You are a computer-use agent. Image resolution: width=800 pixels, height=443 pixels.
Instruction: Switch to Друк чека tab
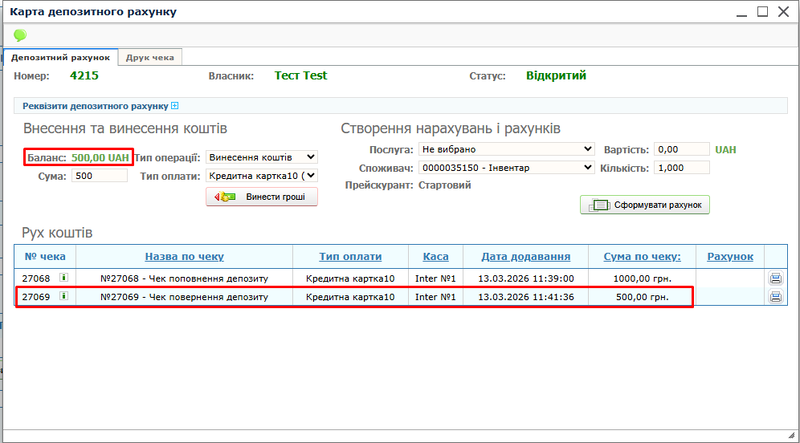click(150, 57)
